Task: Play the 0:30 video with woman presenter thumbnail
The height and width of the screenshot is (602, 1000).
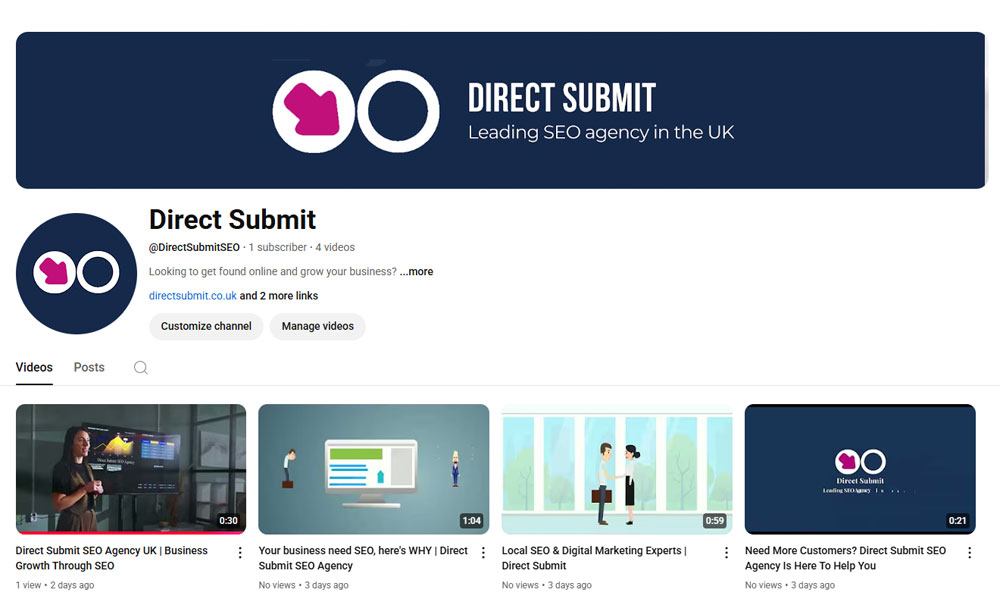Action: point(131,469)
